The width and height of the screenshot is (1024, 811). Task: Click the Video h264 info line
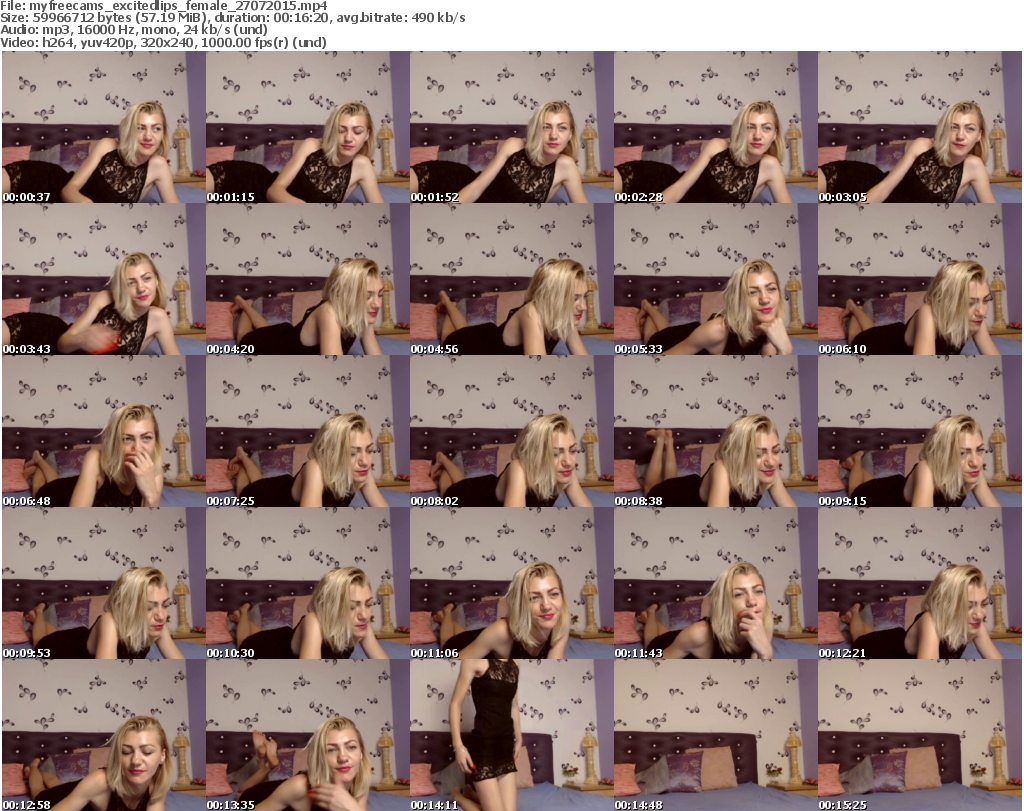[163, 42]
